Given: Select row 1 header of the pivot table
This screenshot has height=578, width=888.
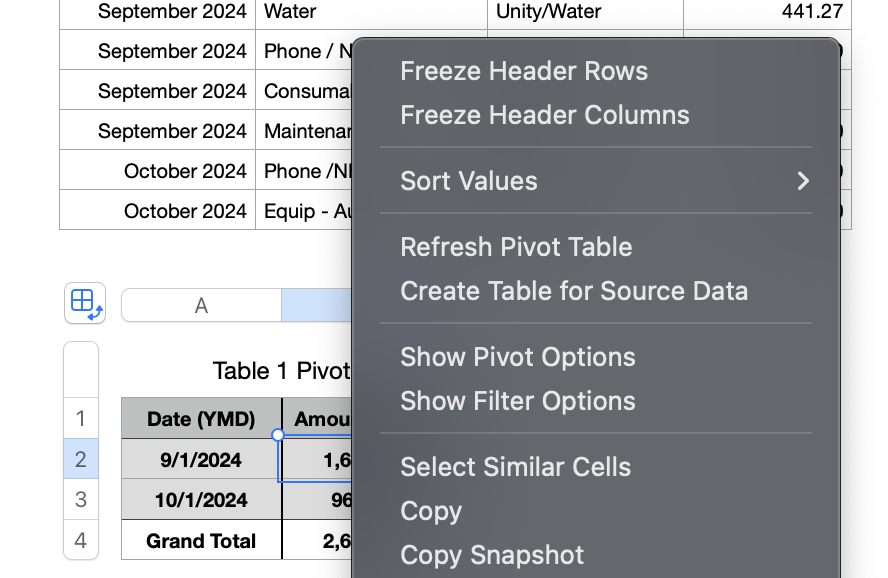Looking at the screenshot, I should [81, 418].
